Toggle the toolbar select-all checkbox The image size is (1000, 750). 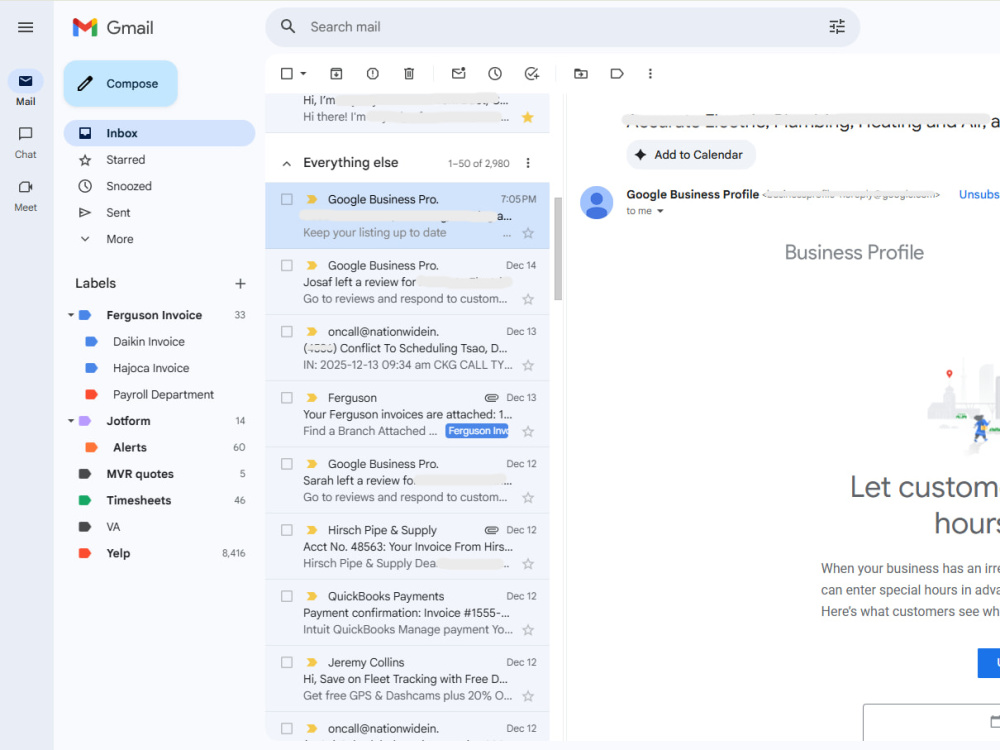coord(287,74)
